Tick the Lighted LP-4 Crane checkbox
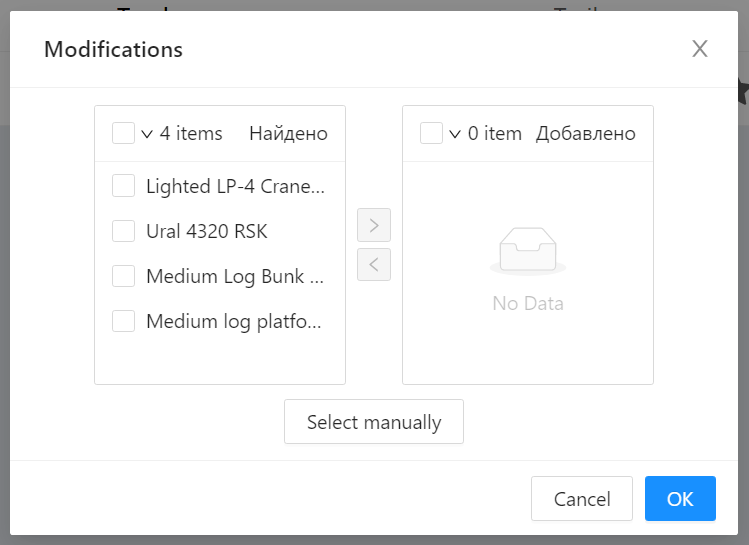The height and width of the screenshot is (545, 749). pyautogui.click(x=123, y=186)
